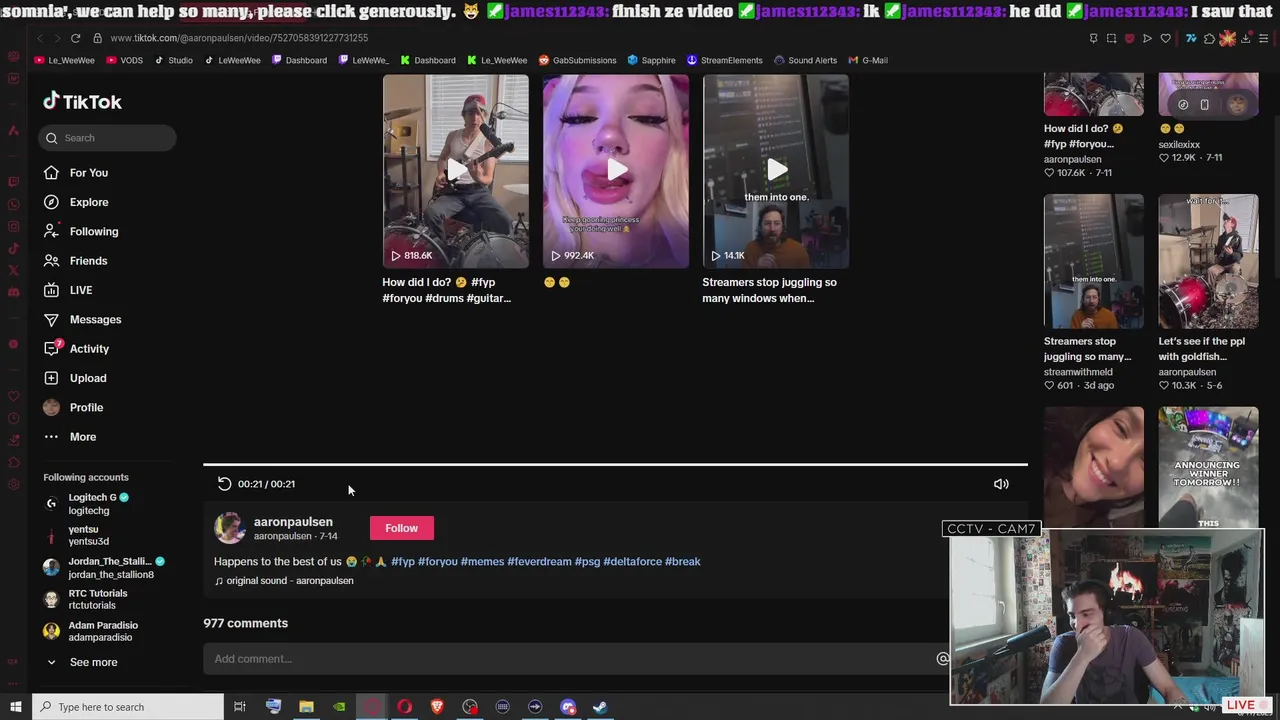
Task: Open the #feverdream hashtag
Action: [539, 562]
